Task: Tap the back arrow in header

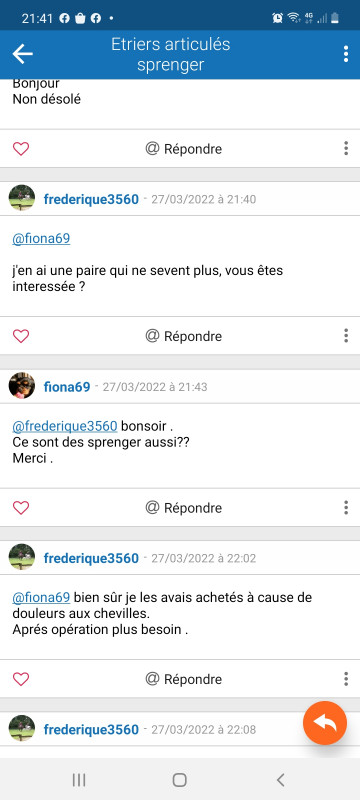Action: (x=22, y=54)
